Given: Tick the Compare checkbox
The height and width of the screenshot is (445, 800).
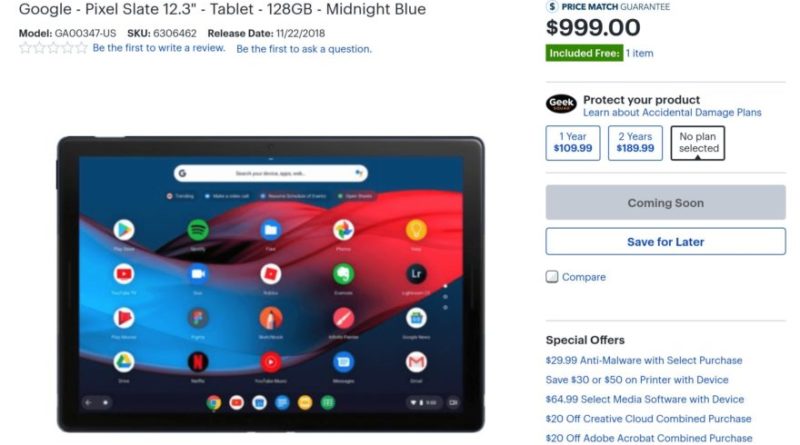Looking at the screenshot, I should tap(552, 277).
